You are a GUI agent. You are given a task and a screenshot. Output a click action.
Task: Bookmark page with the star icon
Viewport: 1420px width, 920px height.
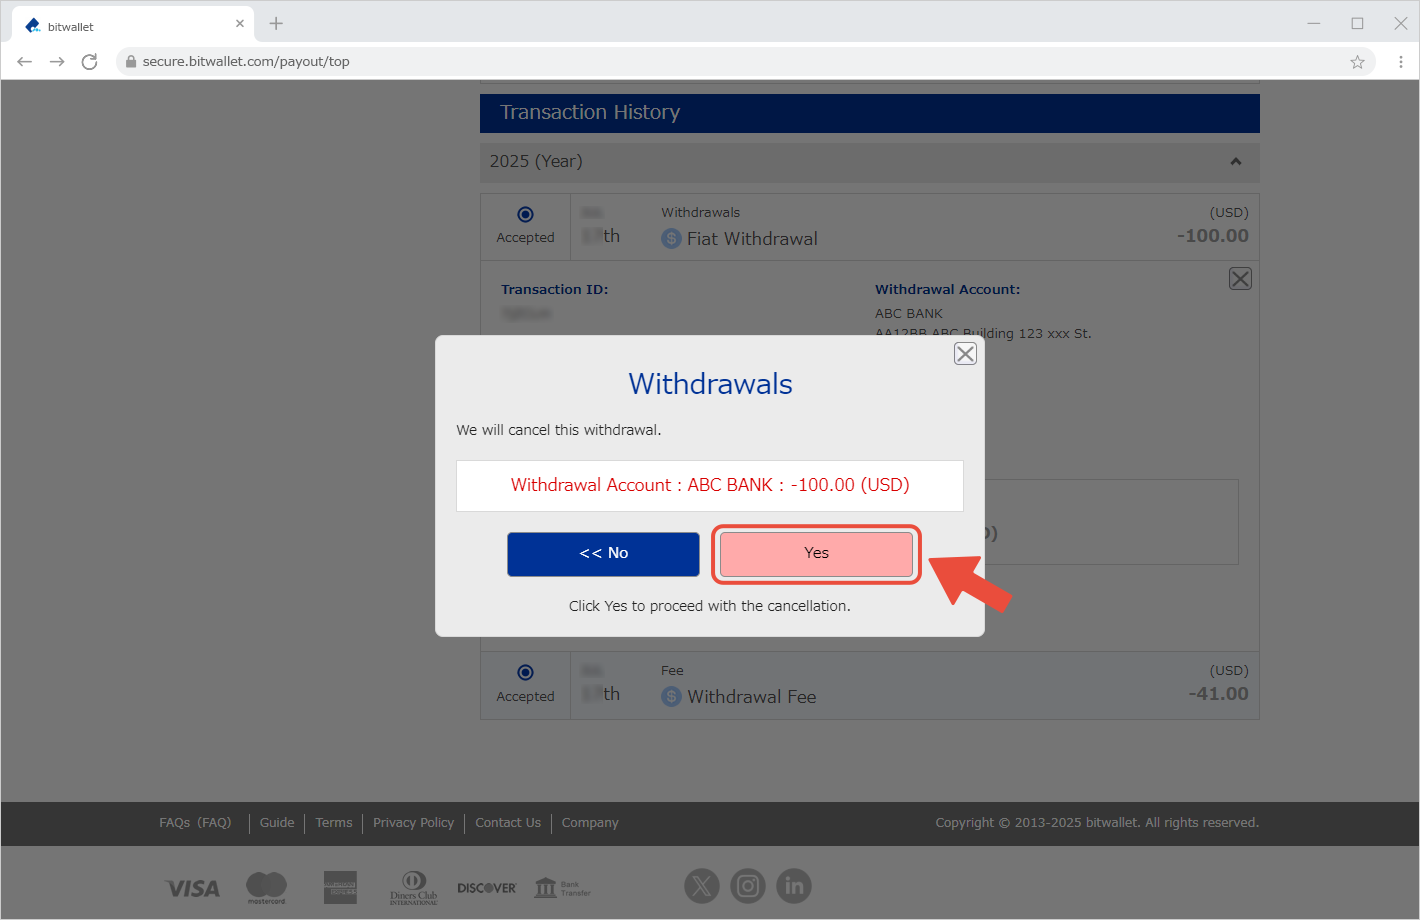click(1357, 62)
